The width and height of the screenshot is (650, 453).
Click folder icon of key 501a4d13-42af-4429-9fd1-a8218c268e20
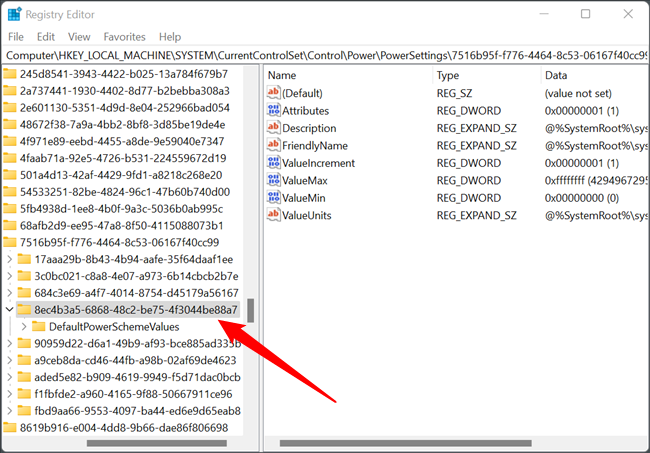tap(10, 175)
